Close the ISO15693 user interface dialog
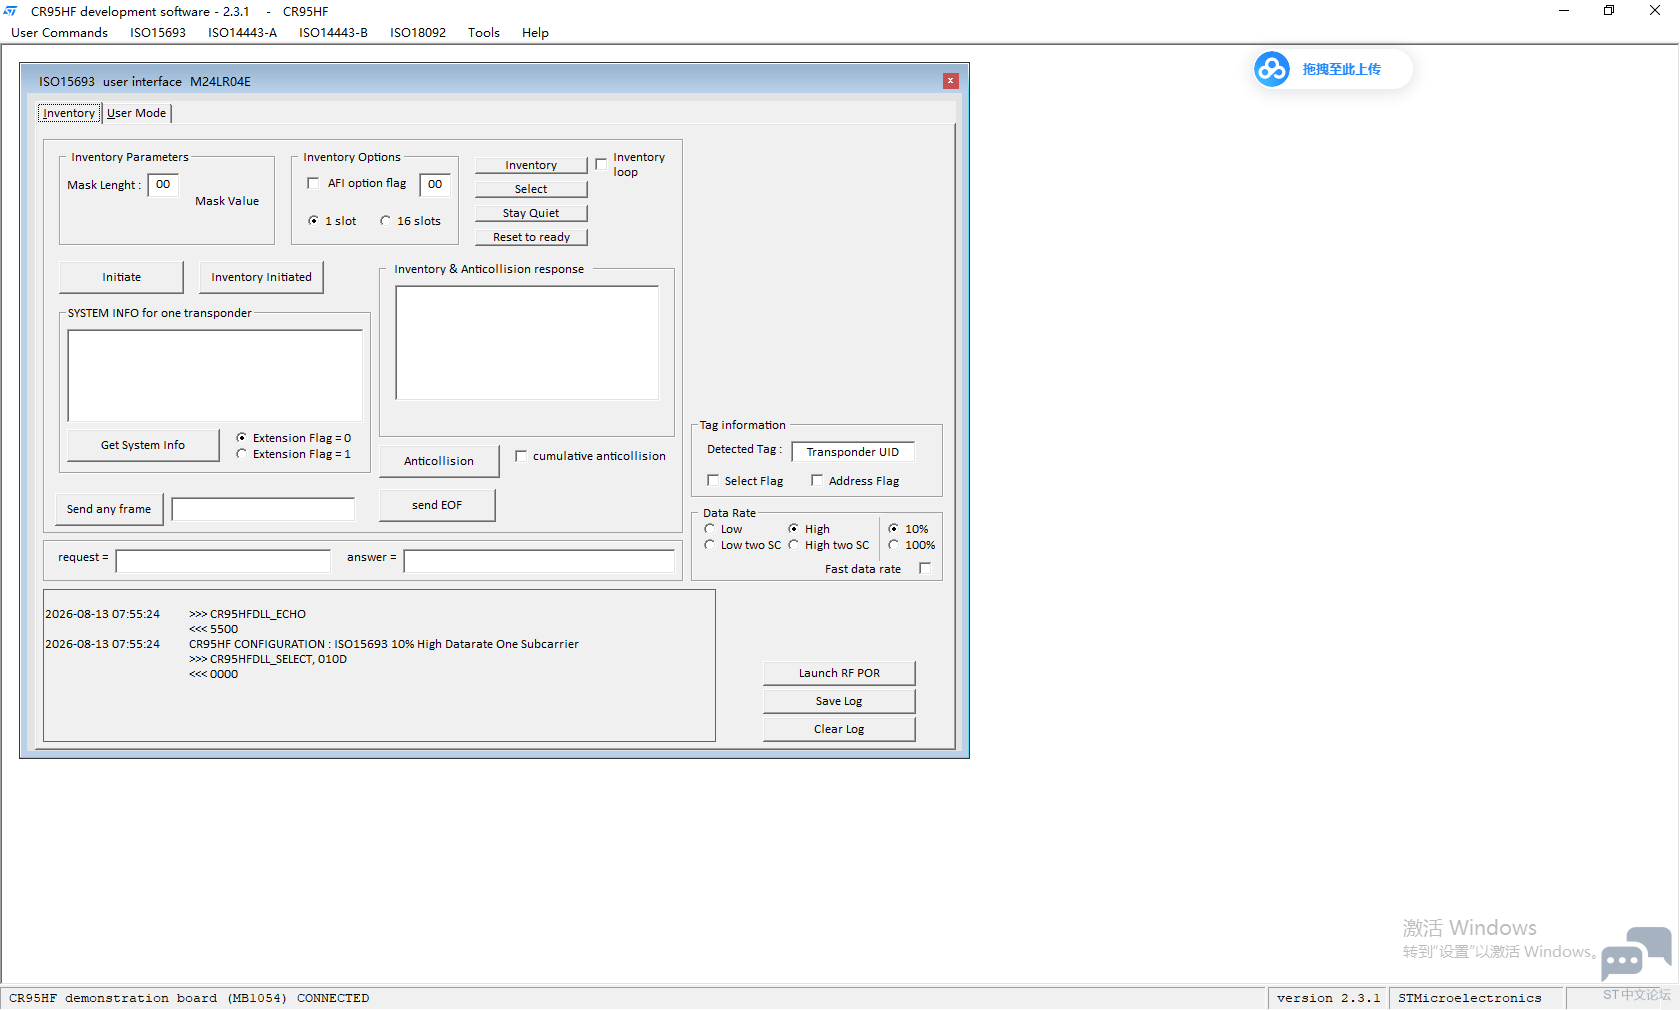Image resolution: width=1680 pixels, height=1010 pixels. pos(951,81)
